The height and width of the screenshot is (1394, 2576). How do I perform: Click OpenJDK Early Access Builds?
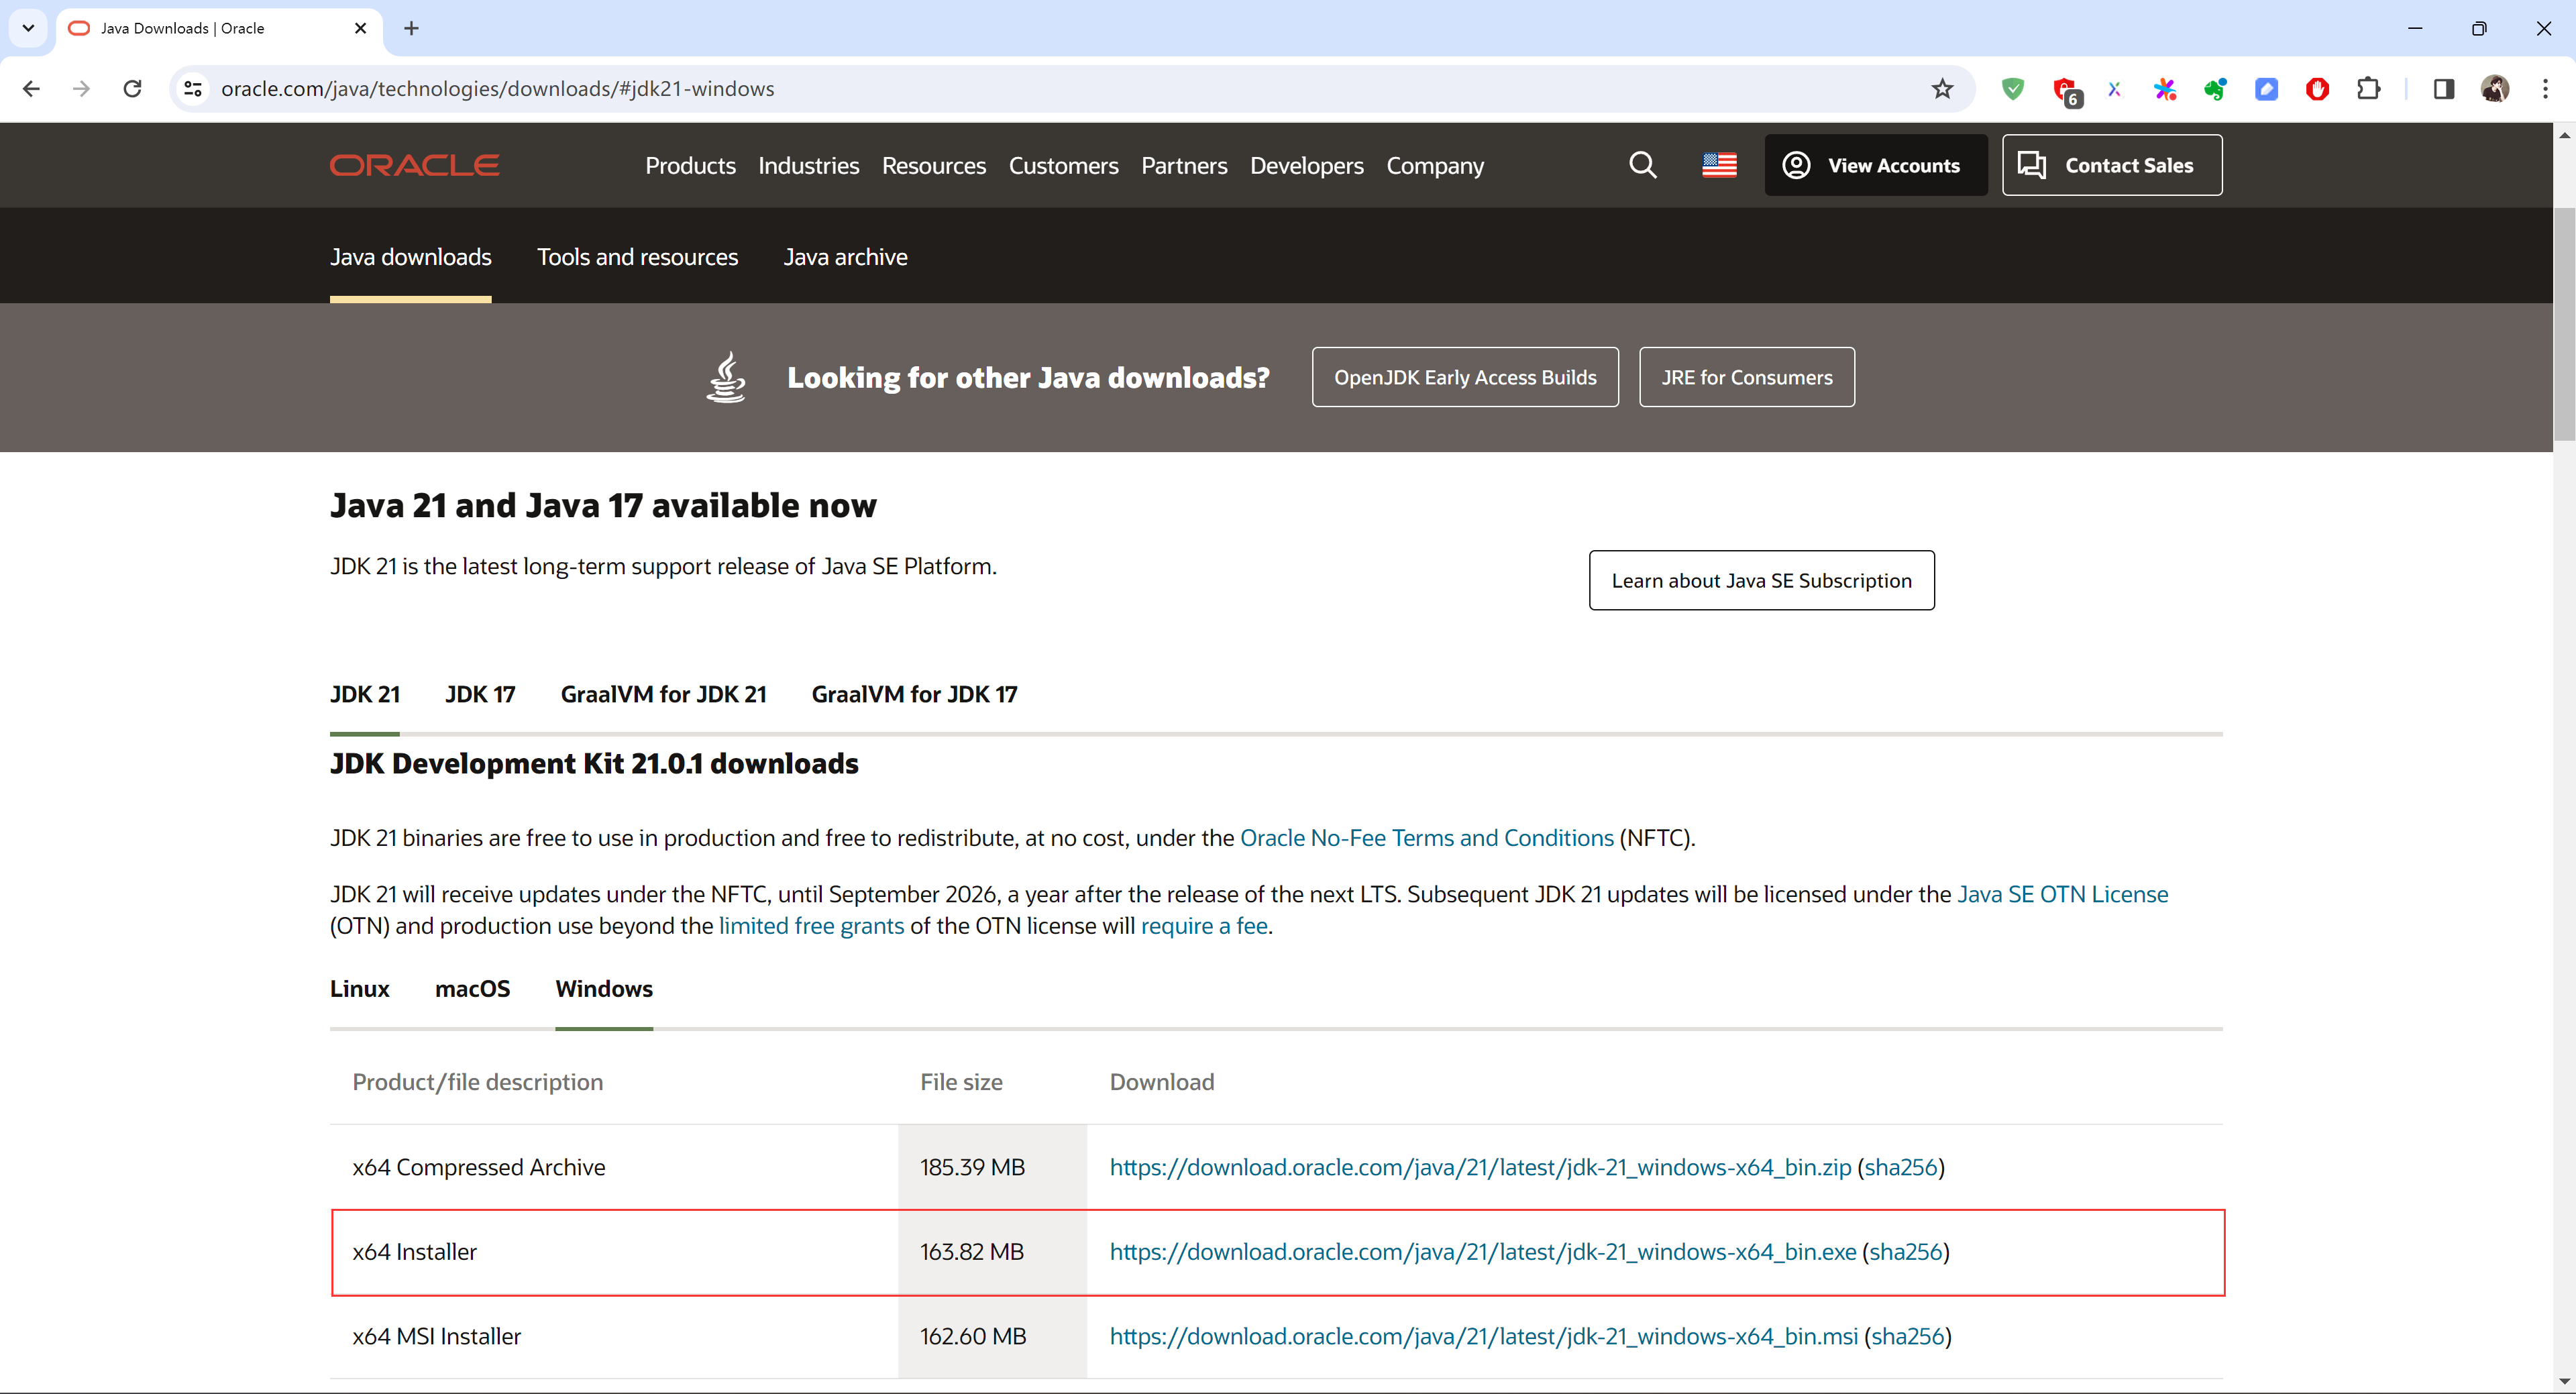1465,377
